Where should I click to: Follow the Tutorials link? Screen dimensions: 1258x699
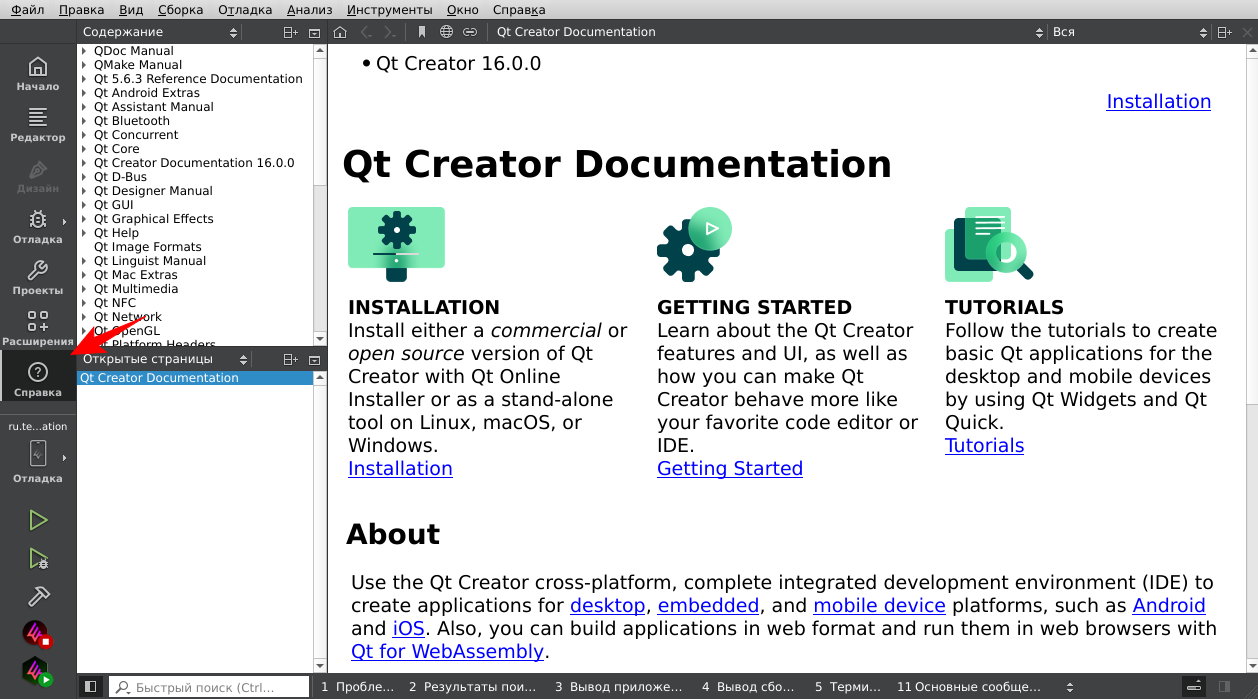[x=984, y=445]
